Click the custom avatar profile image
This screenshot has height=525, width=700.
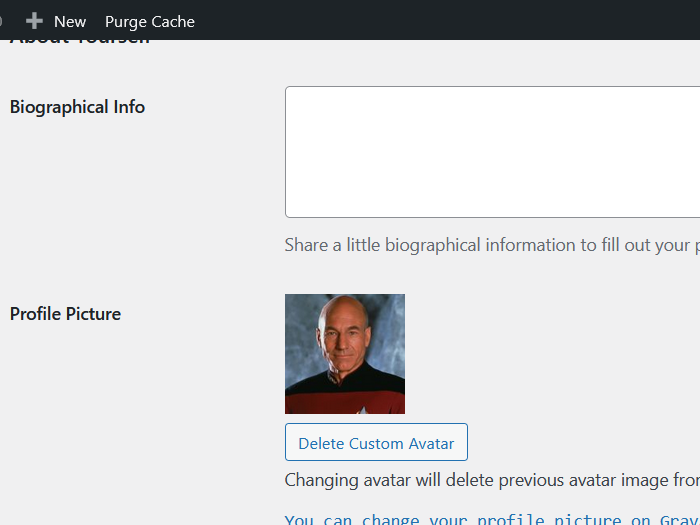345,354
